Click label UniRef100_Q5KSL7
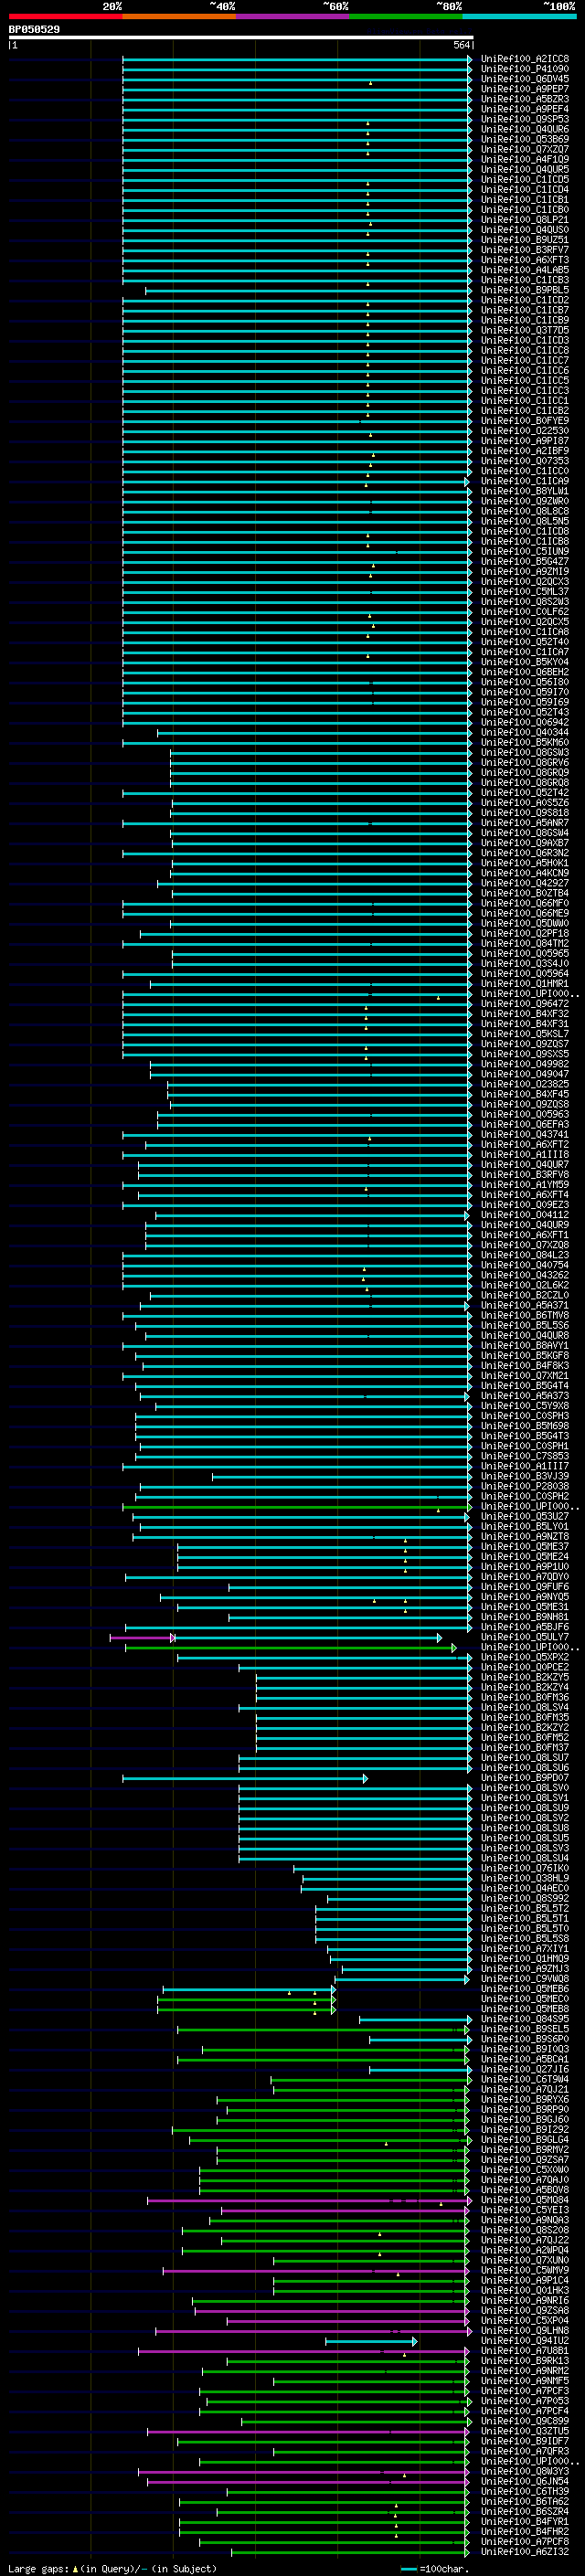 pyautogui.click(x=525, y=1034)
